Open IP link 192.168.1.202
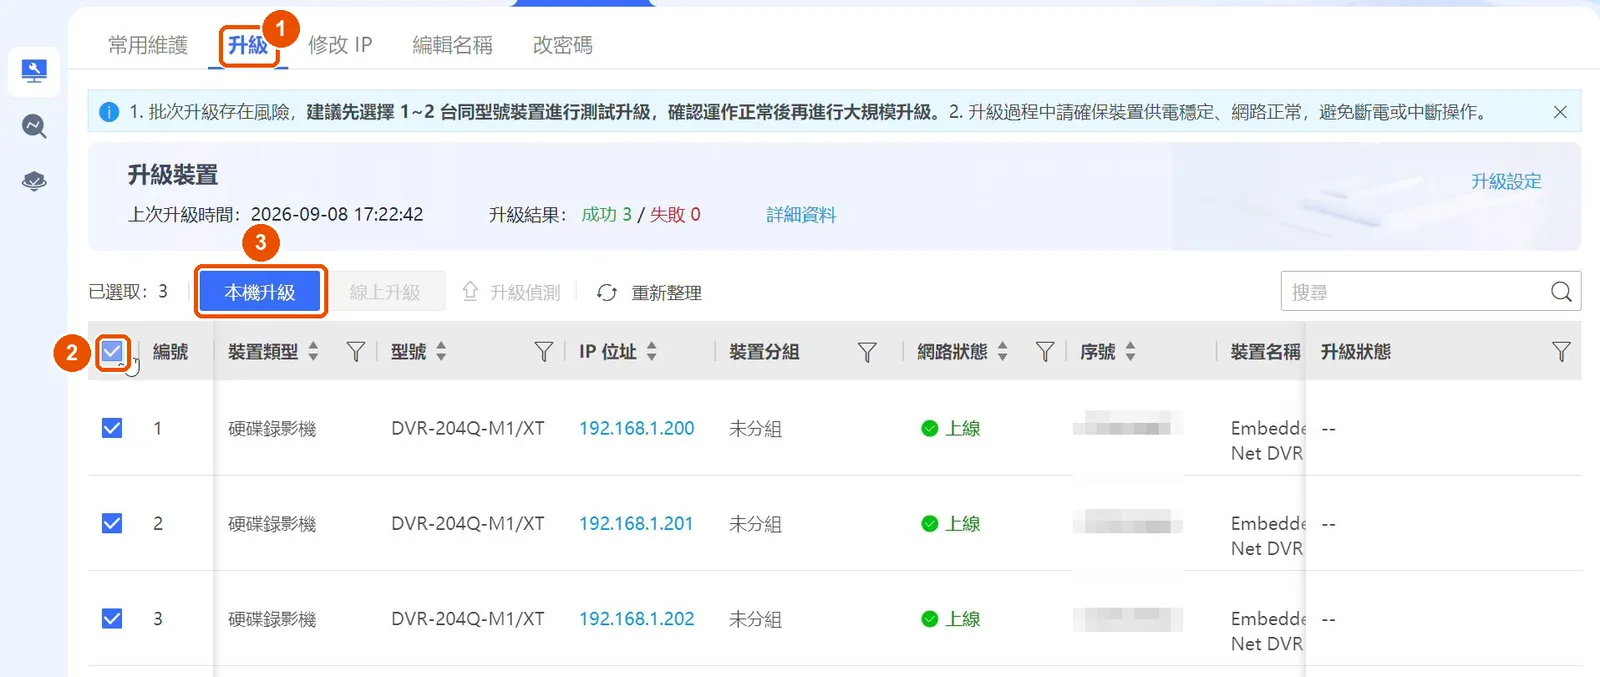 [637, 618]
